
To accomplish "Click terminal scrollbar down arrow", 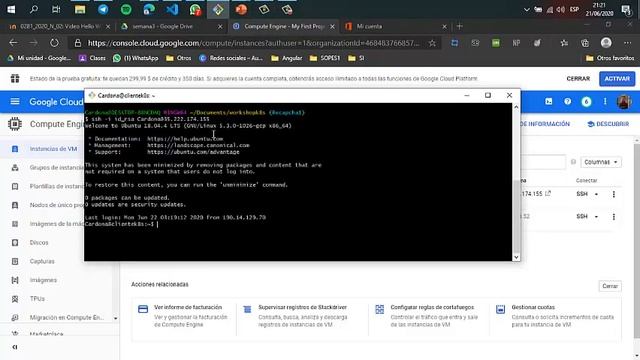I will point(516,257).
